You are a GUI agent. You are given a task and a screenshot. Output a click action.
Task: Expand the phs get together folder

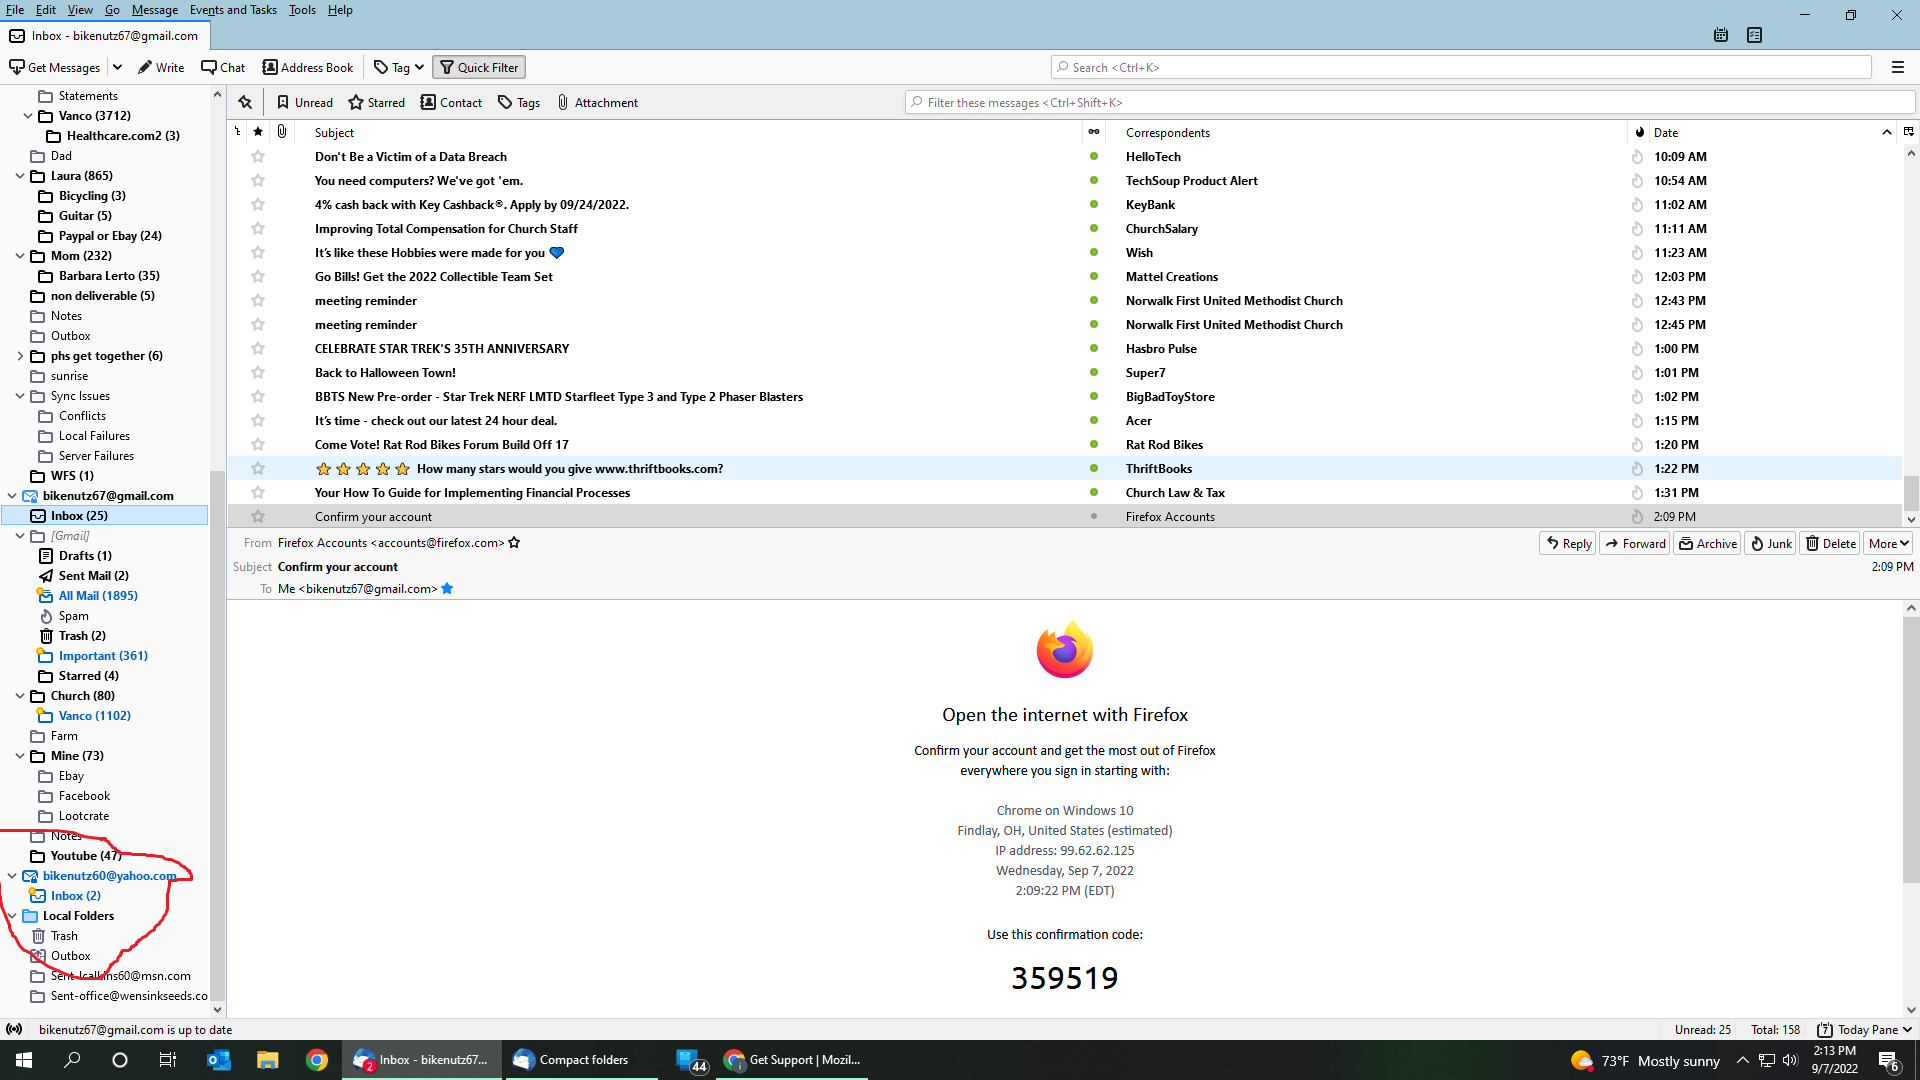(x=19, y=356)
